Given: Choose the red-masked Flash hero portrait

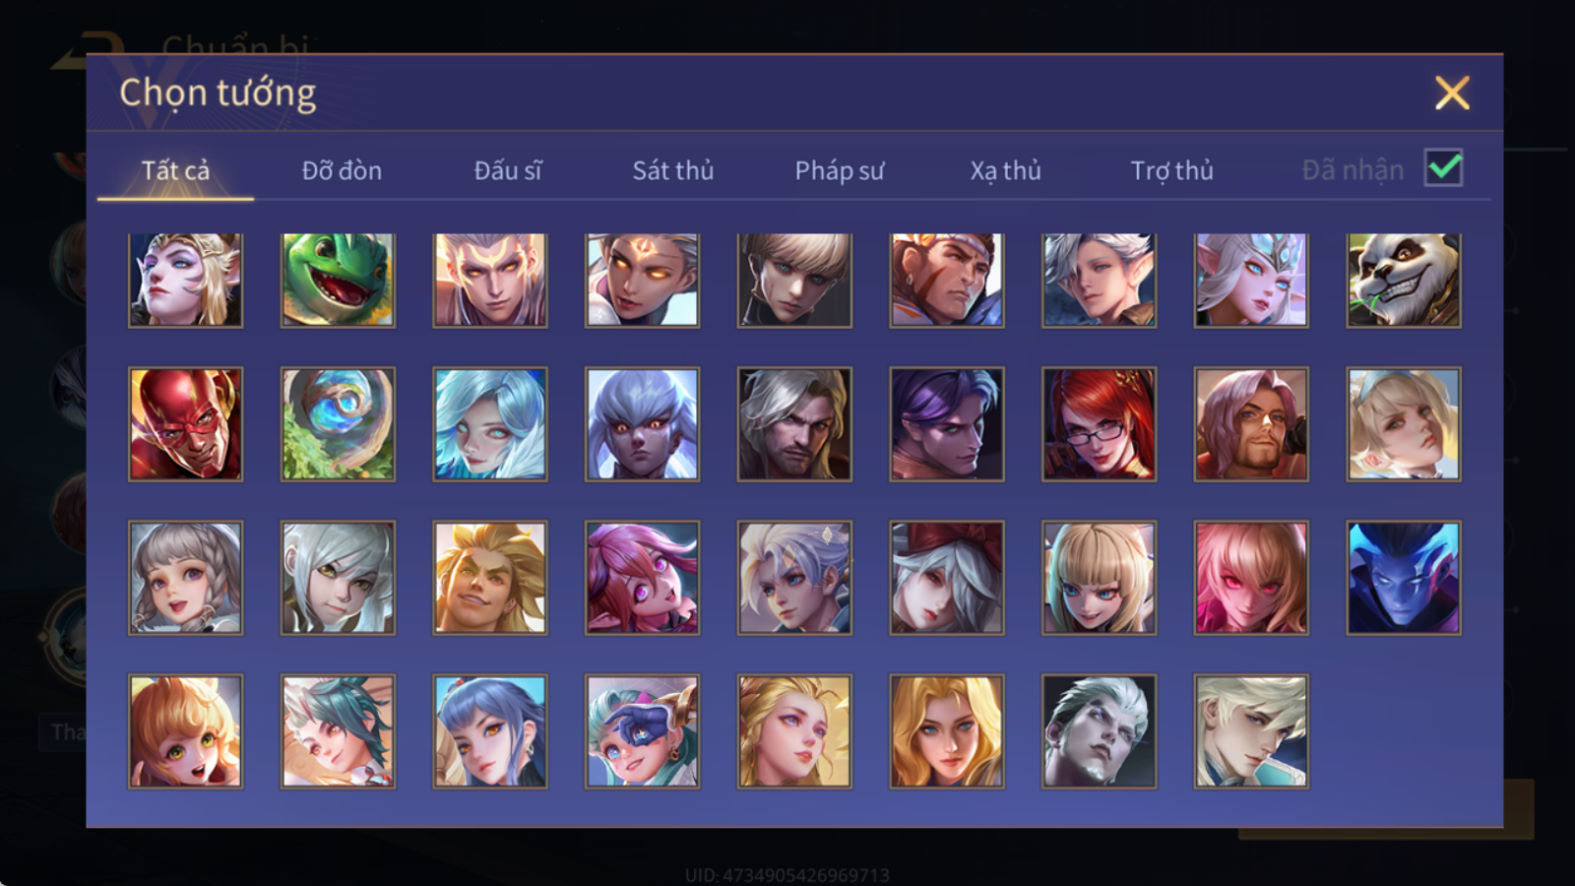Looking at the screenshot, I should pos(185,424).
